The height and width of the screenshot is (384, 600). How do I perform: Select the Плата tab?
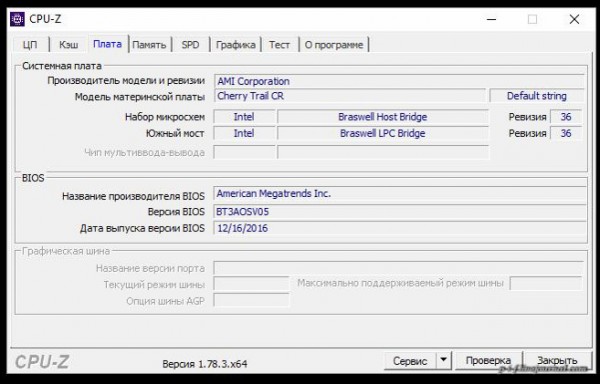pyautogui.click(x=108, y=44)
